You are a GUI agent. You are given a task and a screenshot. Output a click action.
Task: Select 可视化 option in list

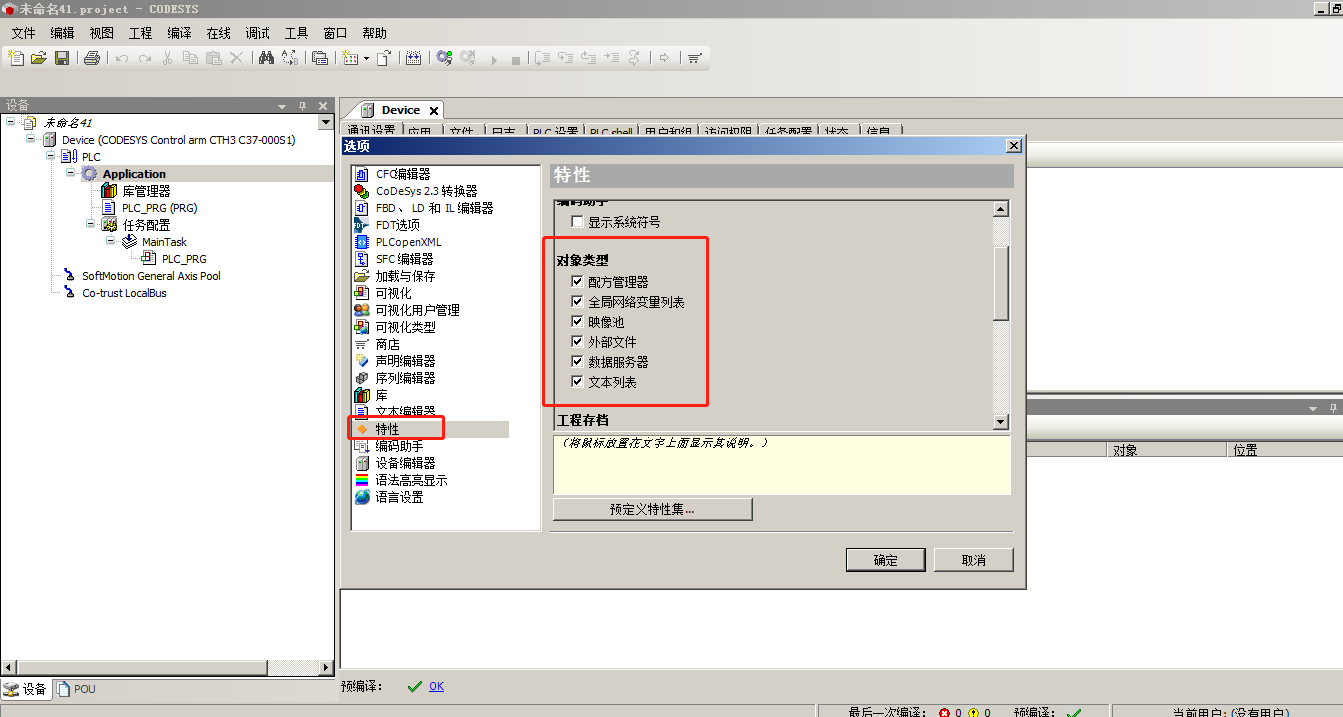click(393, 293)
